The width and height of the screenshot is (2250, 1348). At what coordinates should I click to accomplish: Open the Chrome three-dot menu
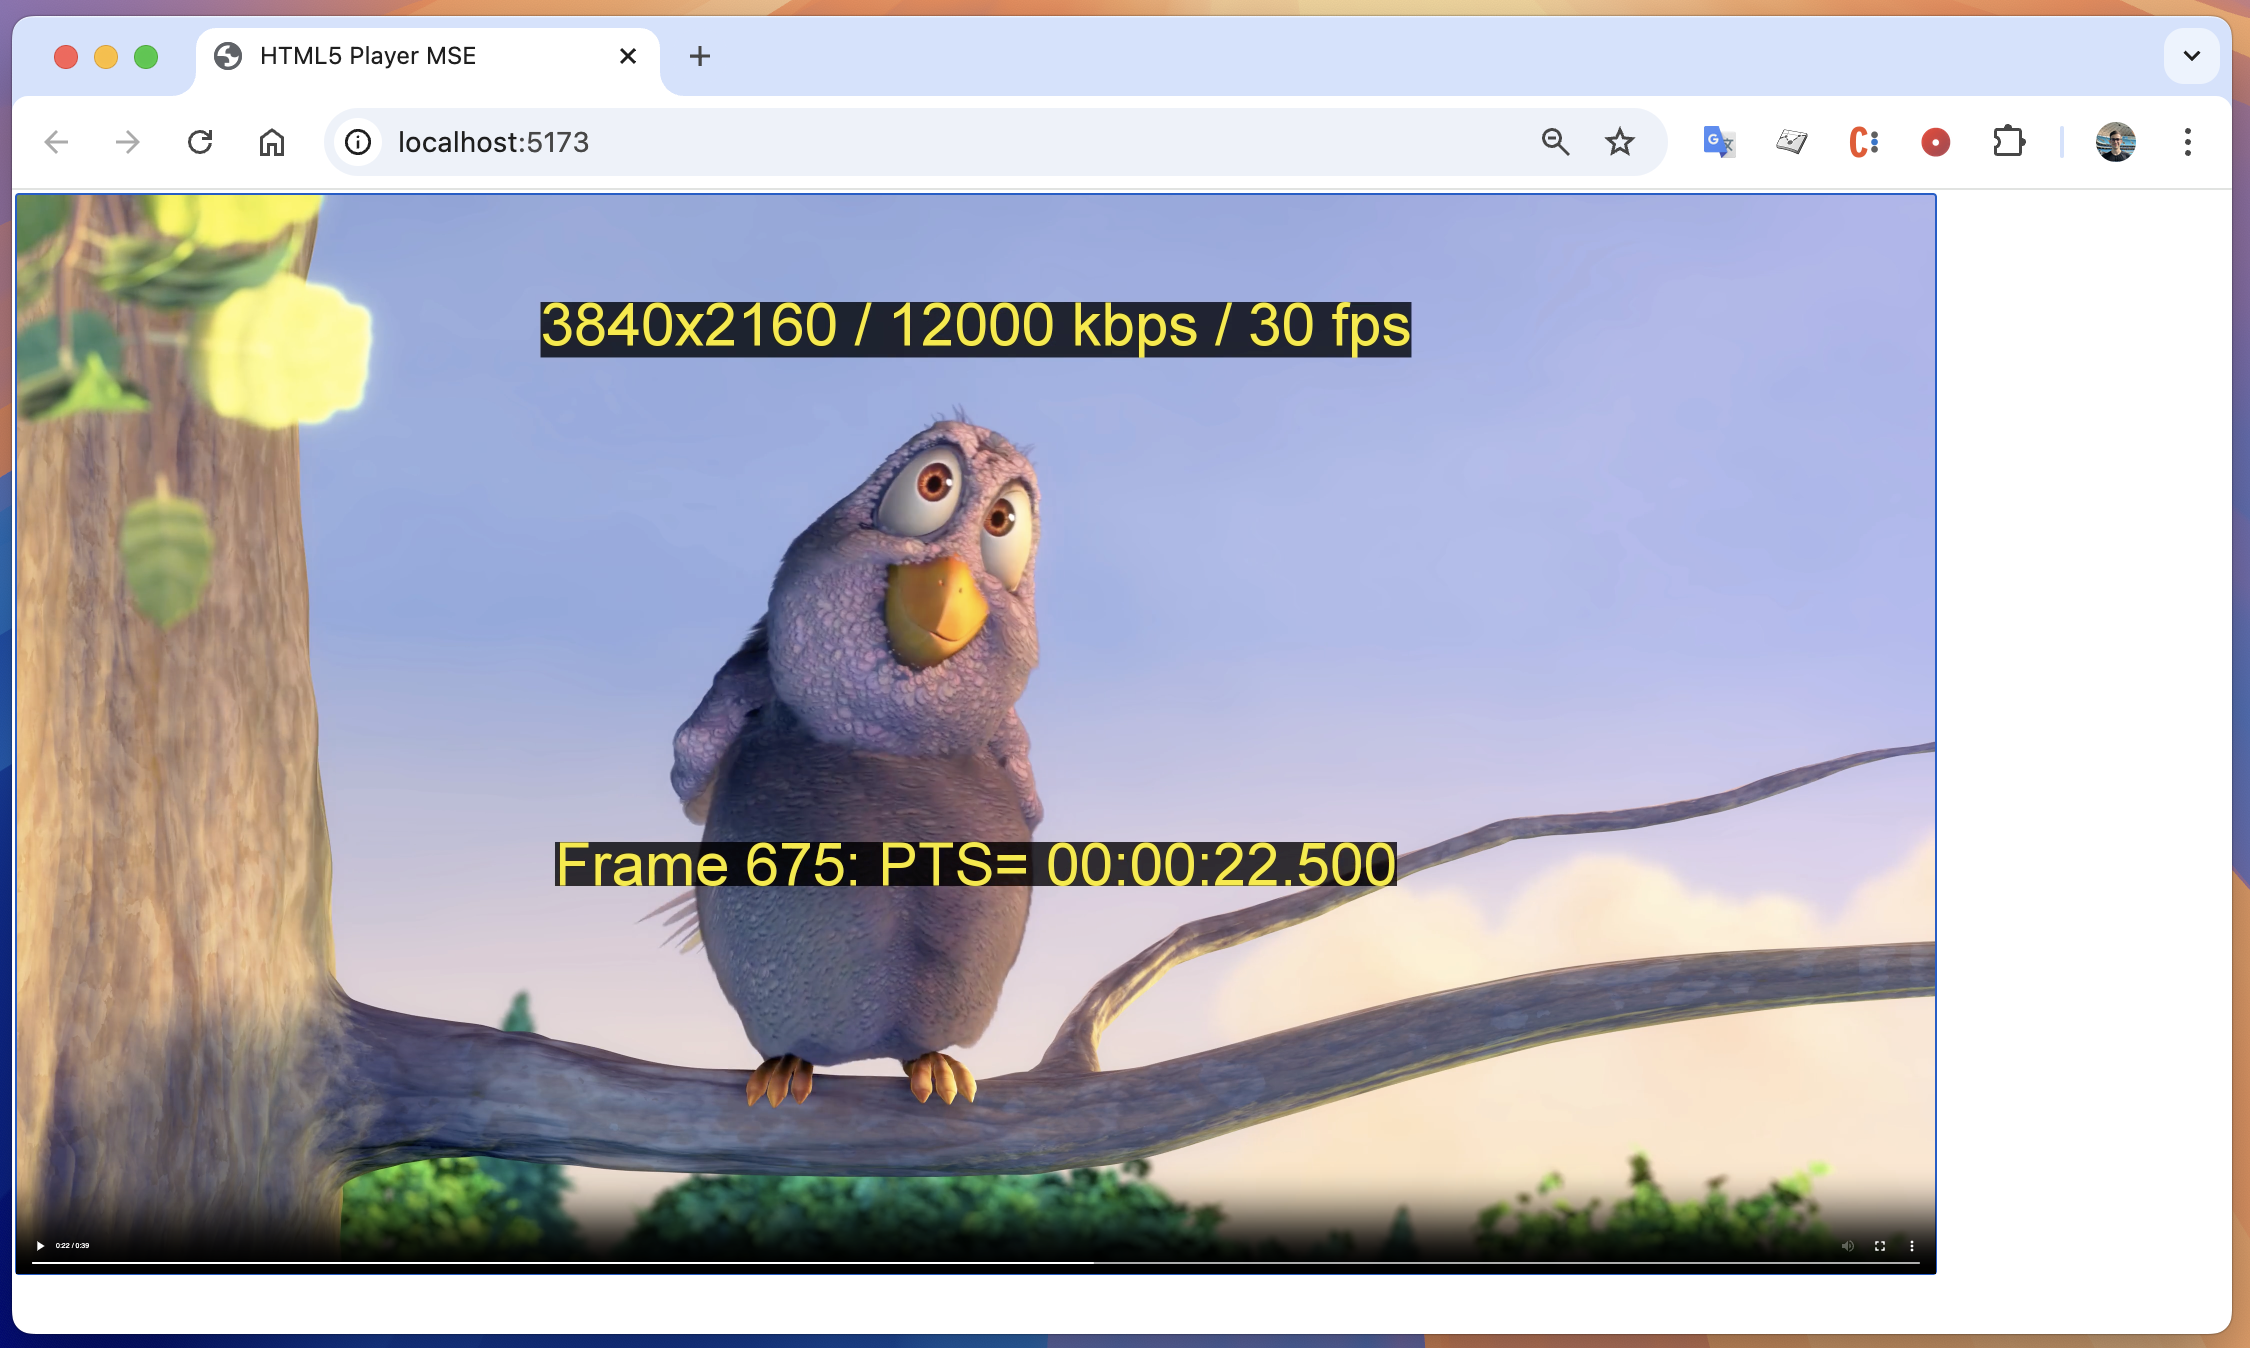click(x=2188, y=142)
